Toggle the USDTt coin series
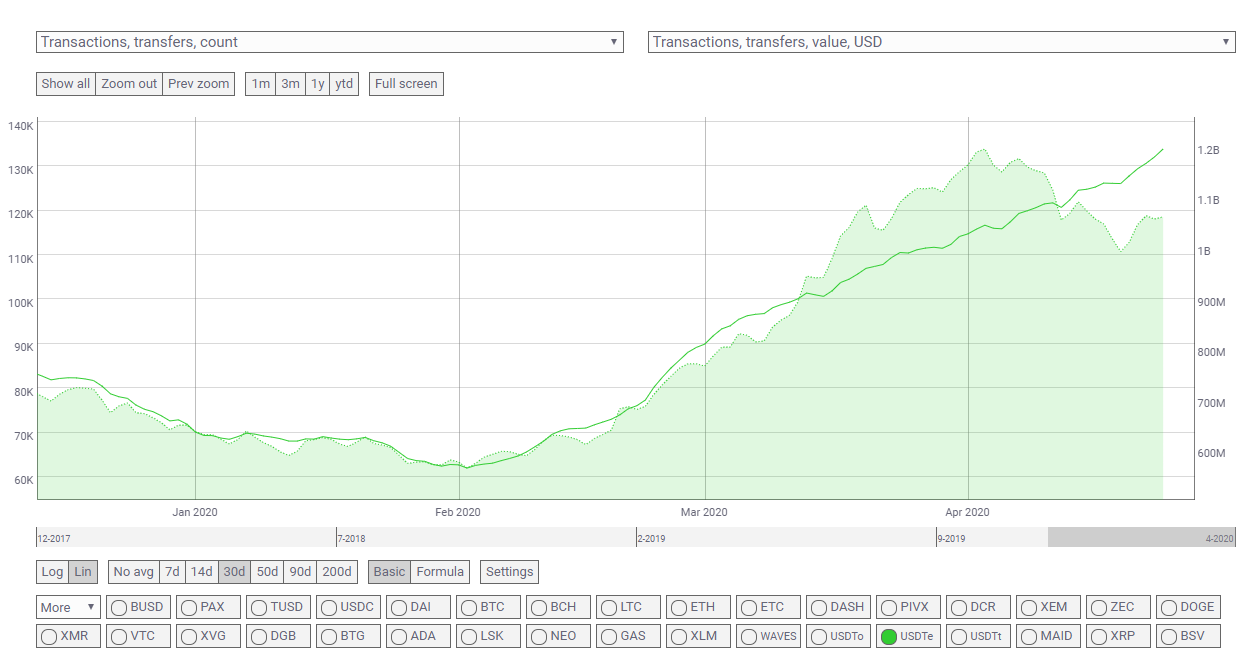The width and height of the screenshot is (1247, 651). coord(979,636)
